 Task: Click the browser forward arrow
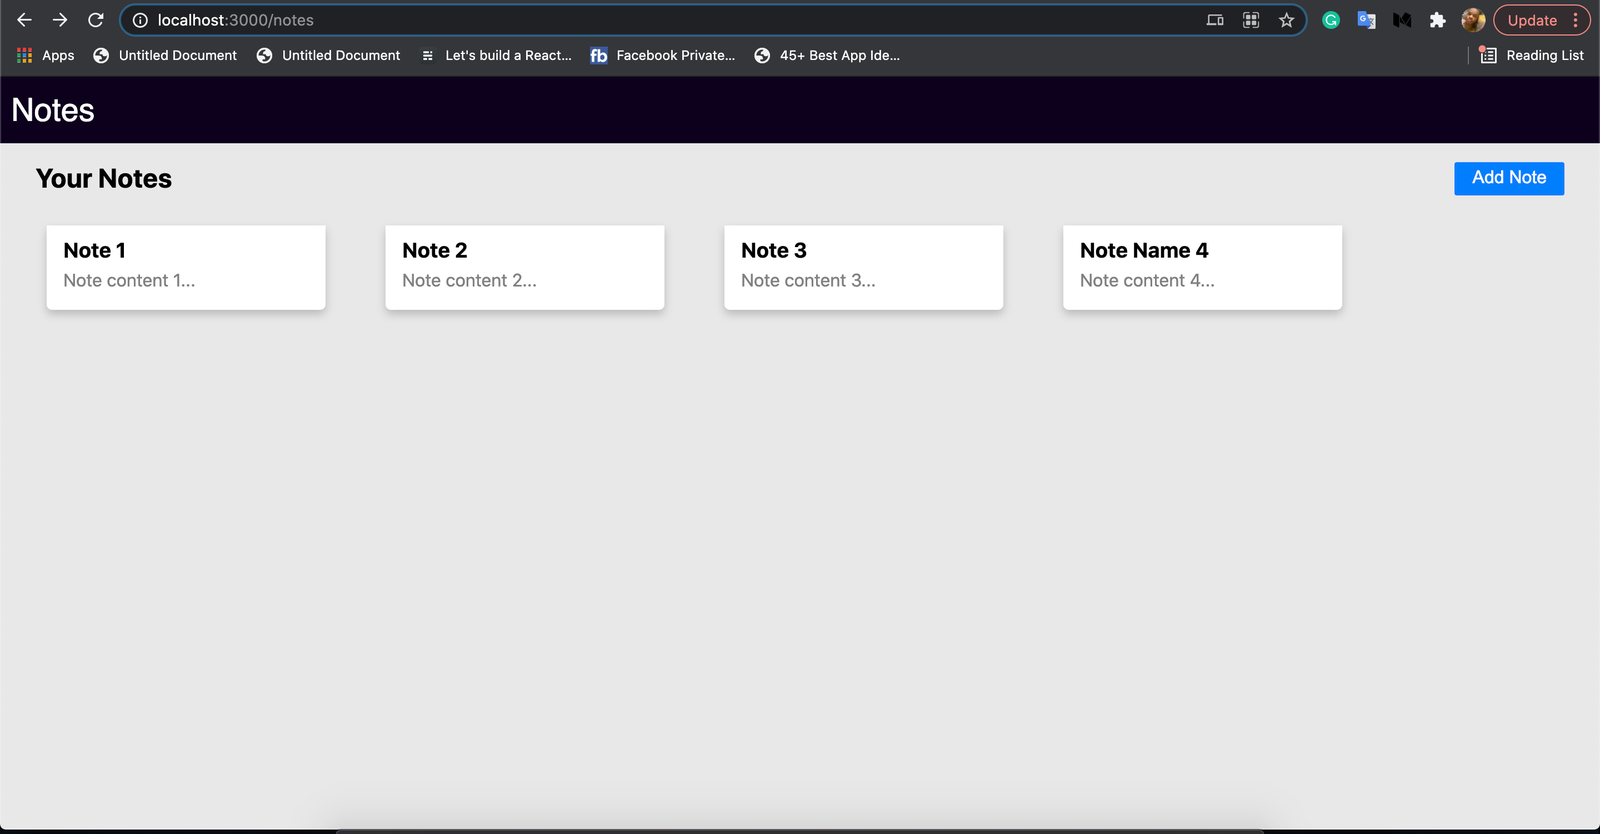point(60,20)
